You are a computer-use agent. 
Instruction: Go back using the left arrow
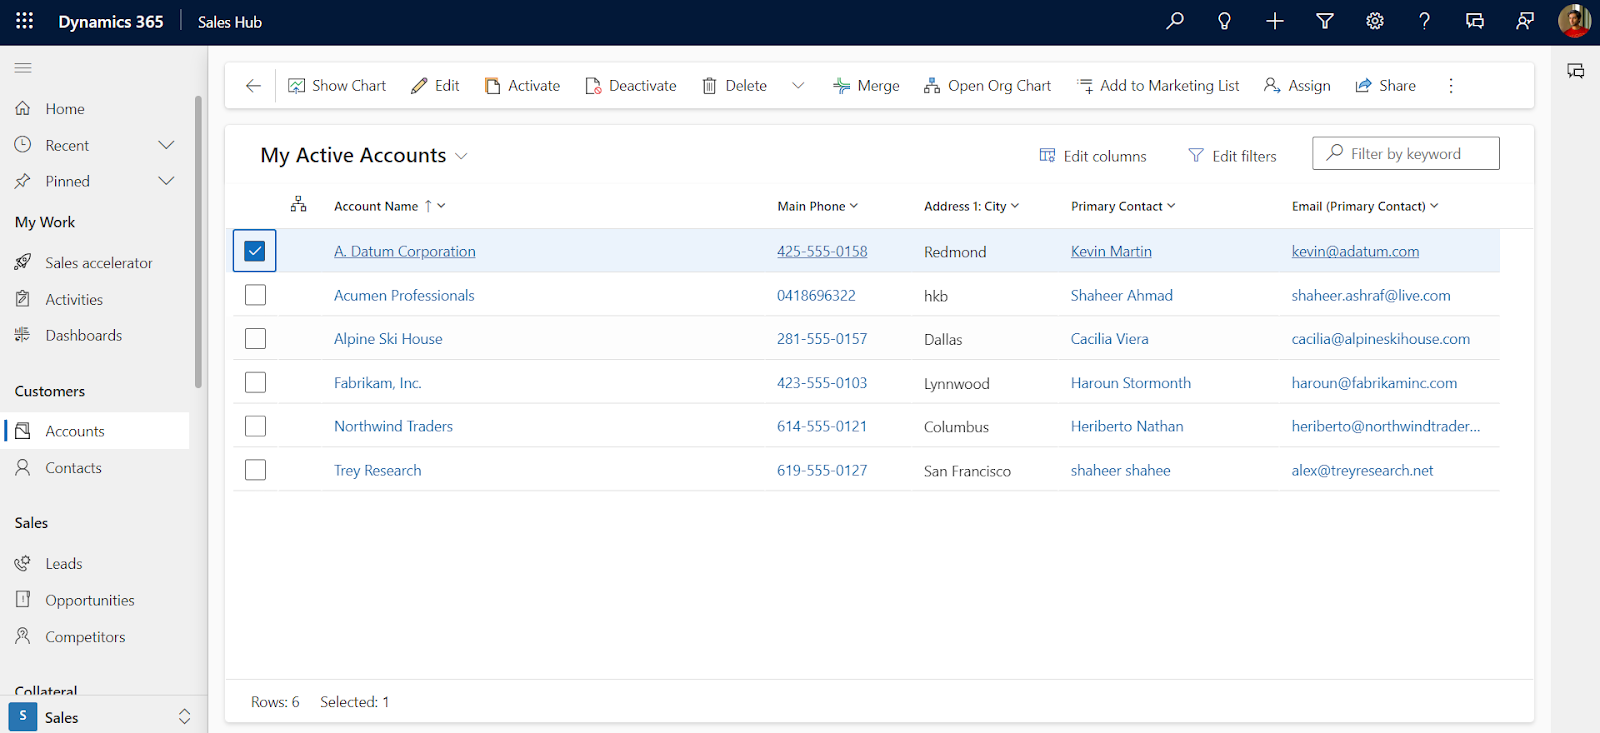click(x=253, y=86)
